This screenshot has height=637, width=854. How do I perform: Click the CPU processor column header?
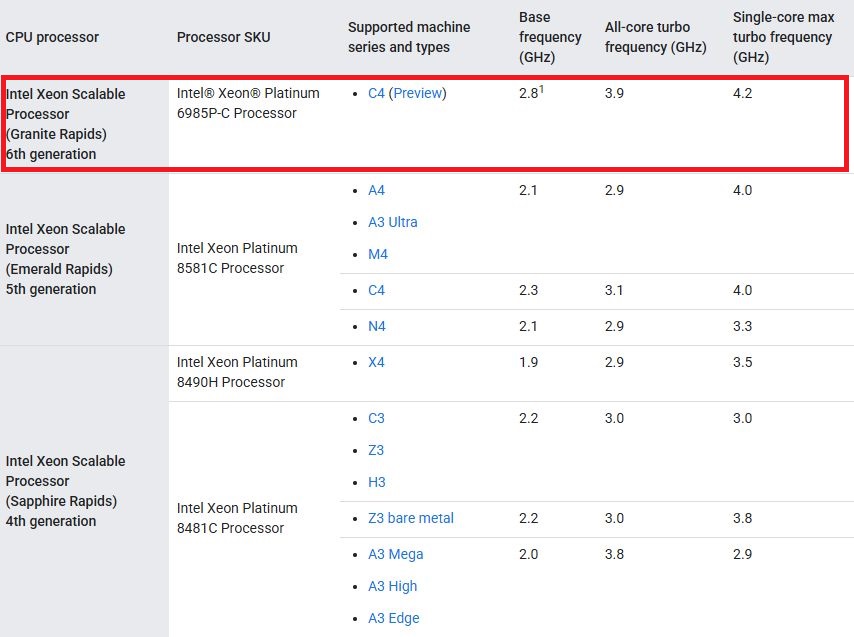click(52, 37)
